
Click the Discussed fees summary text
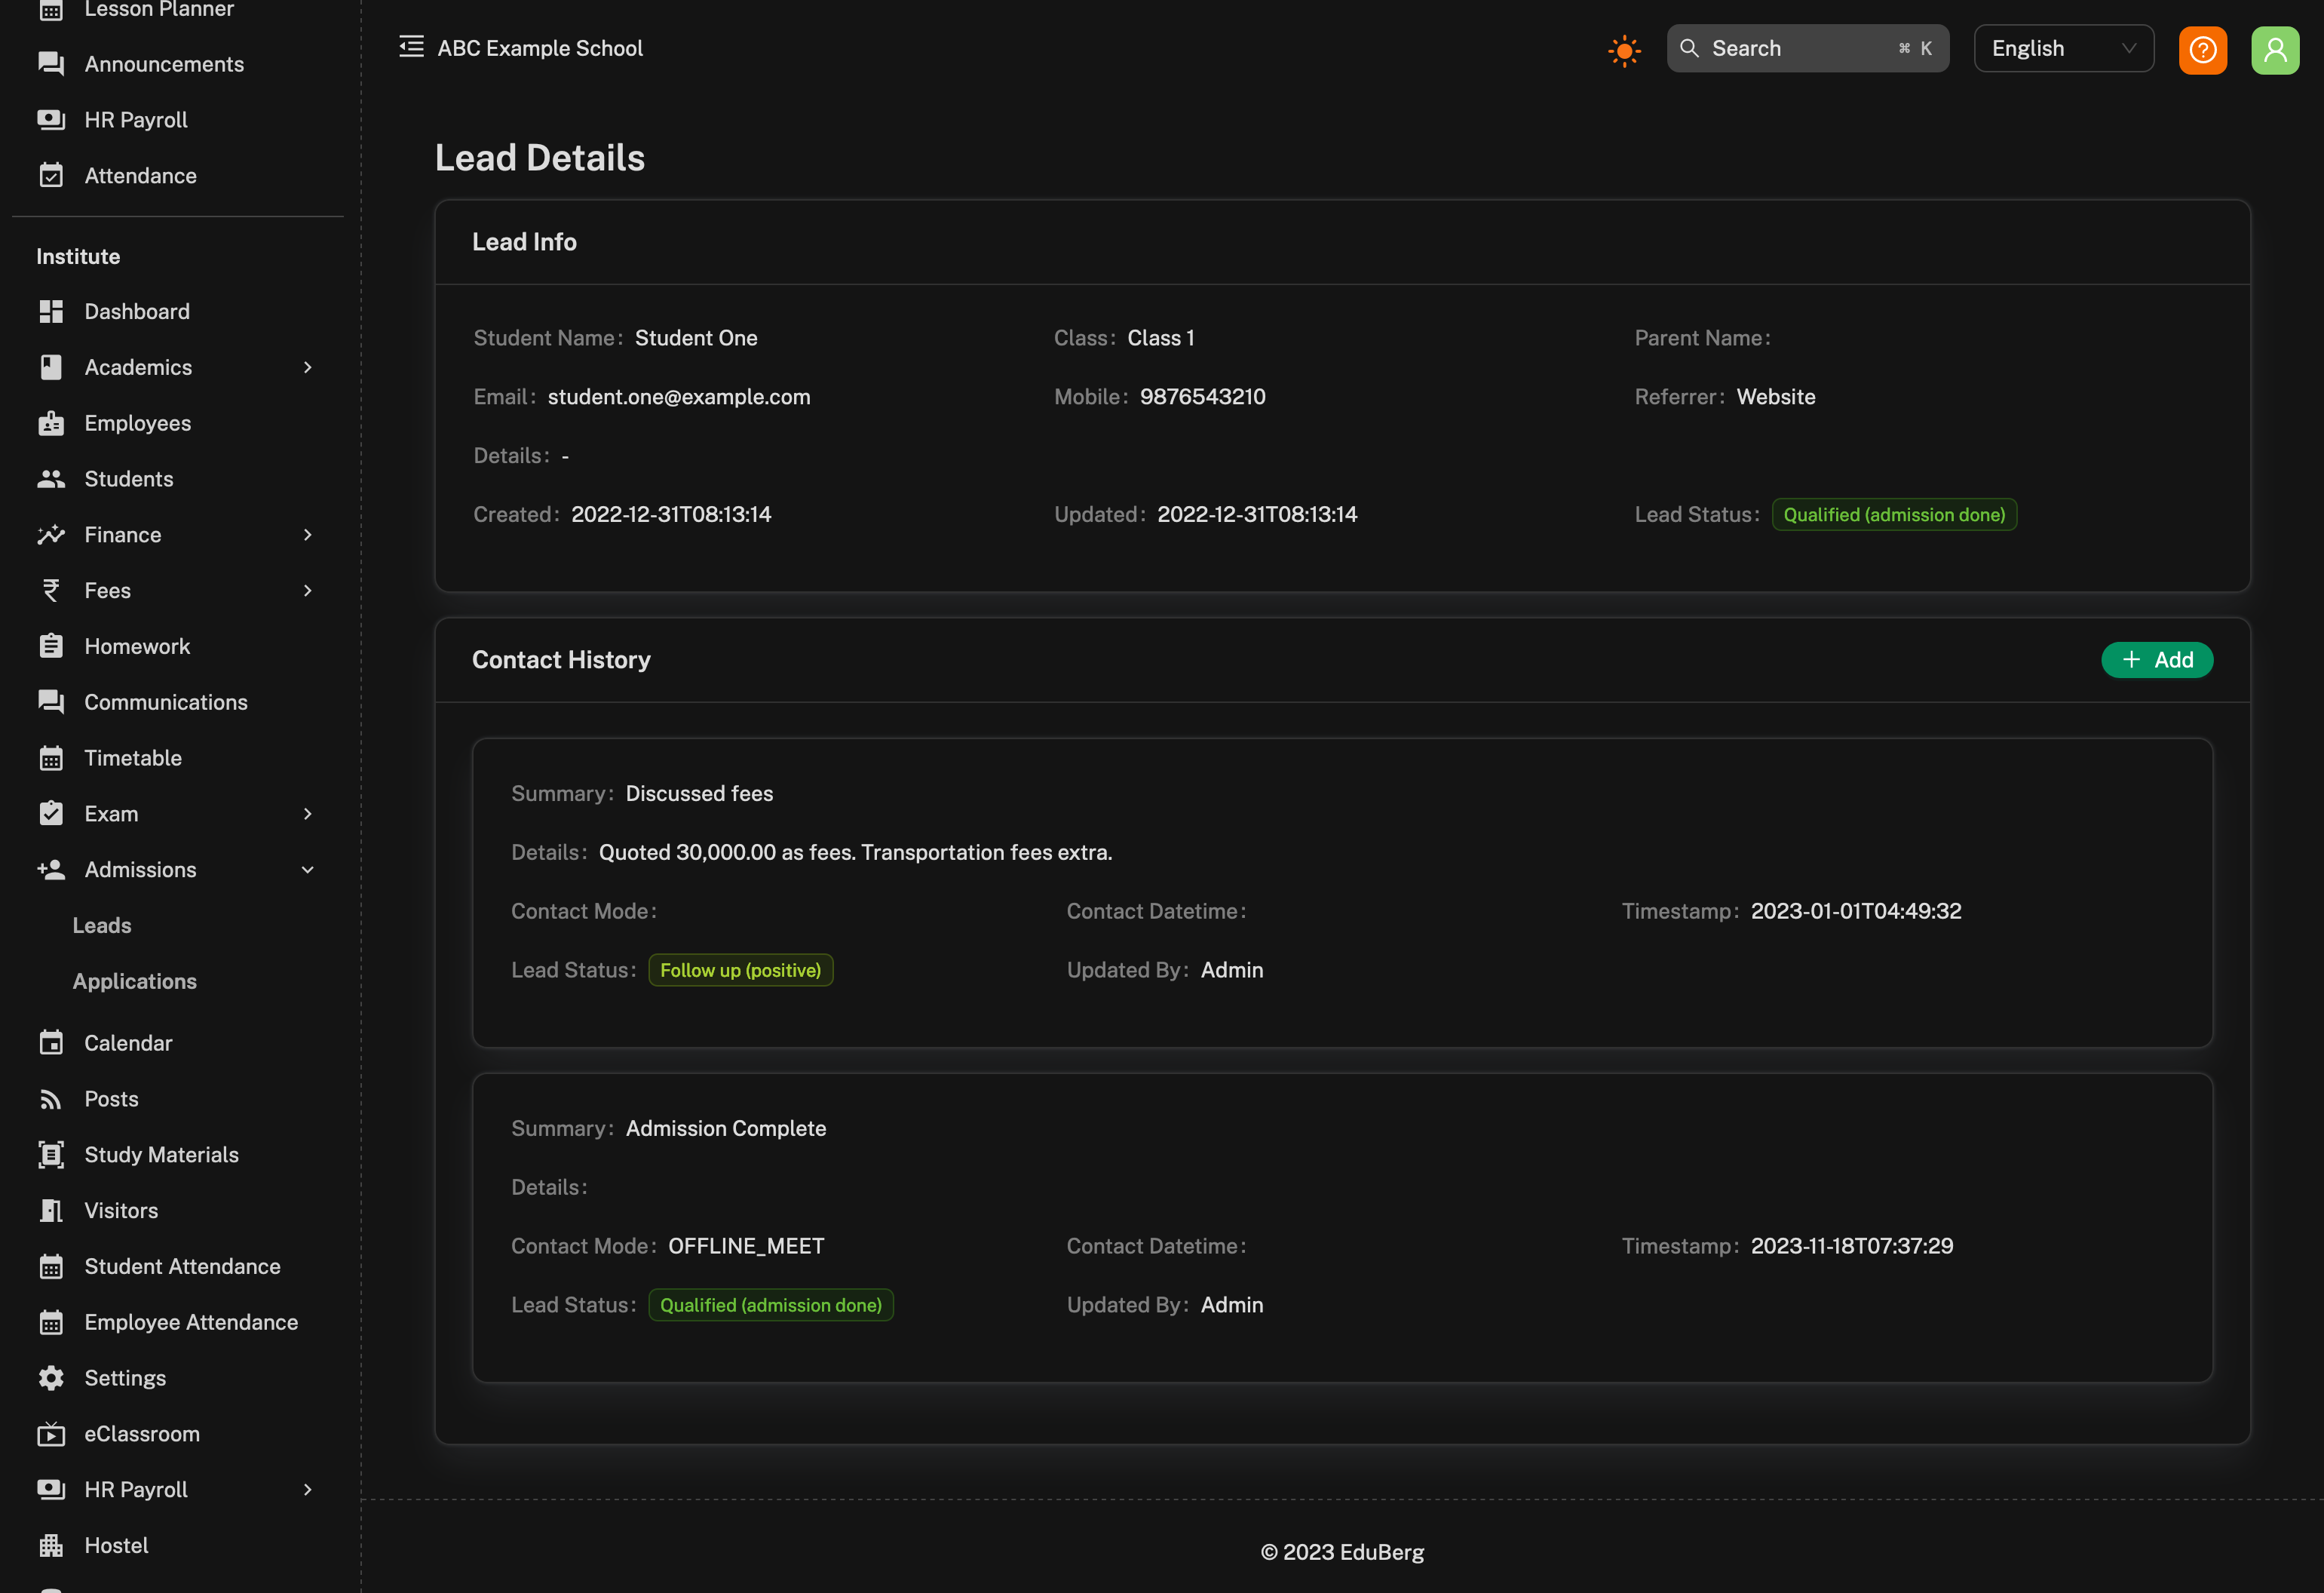699,794
